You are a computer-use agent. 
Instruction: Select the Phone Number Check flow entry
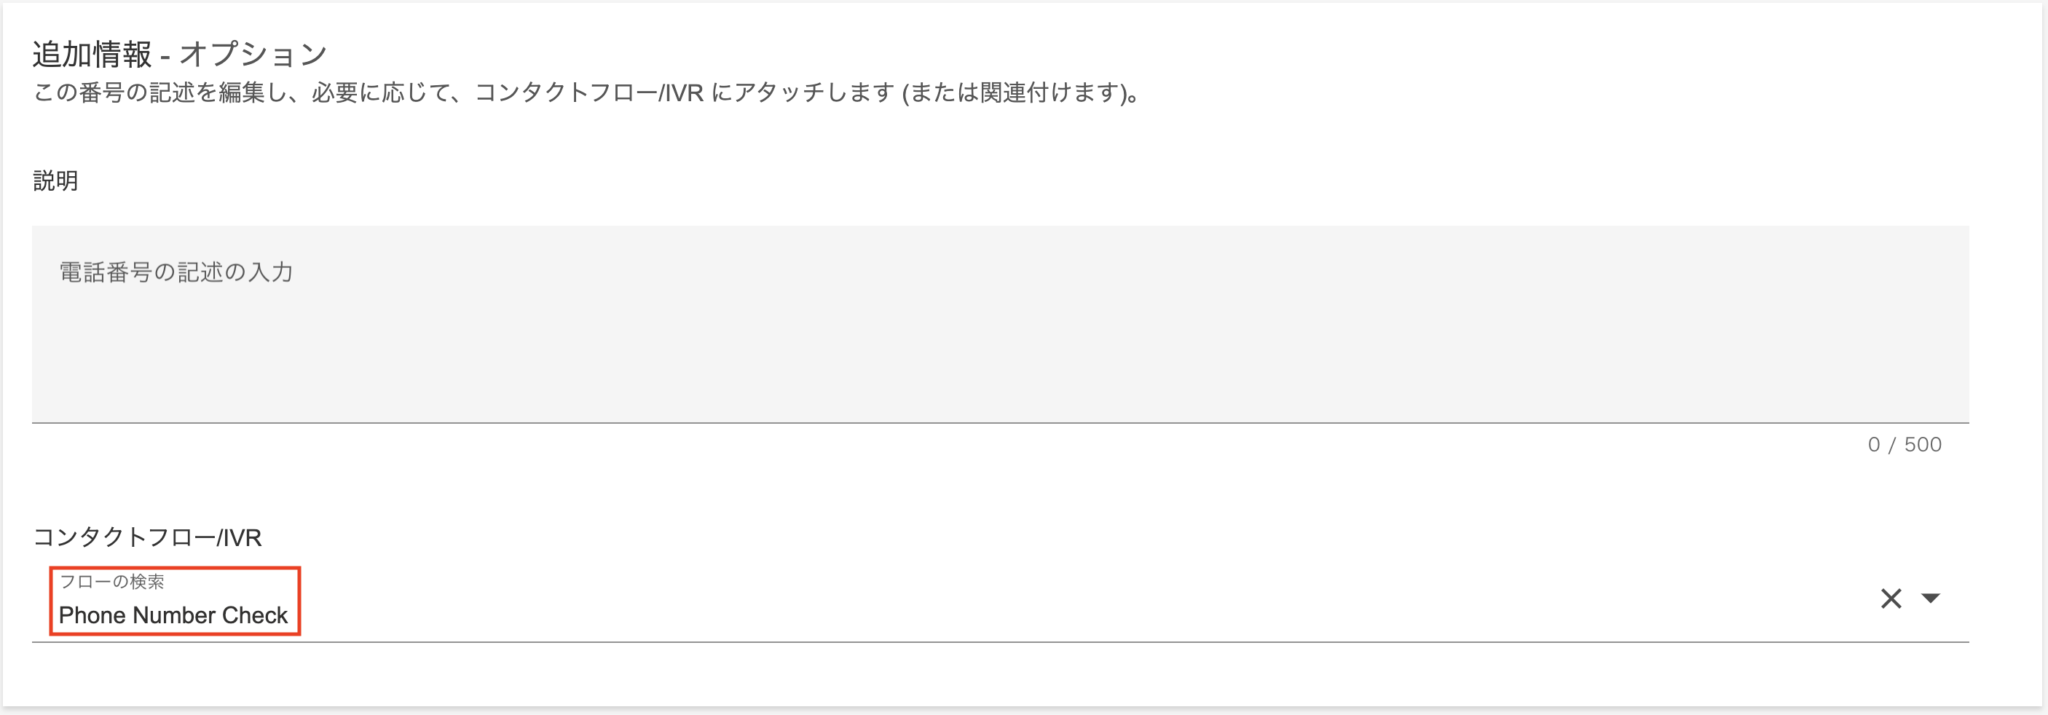pyautogui.click(x=175, y=615)
